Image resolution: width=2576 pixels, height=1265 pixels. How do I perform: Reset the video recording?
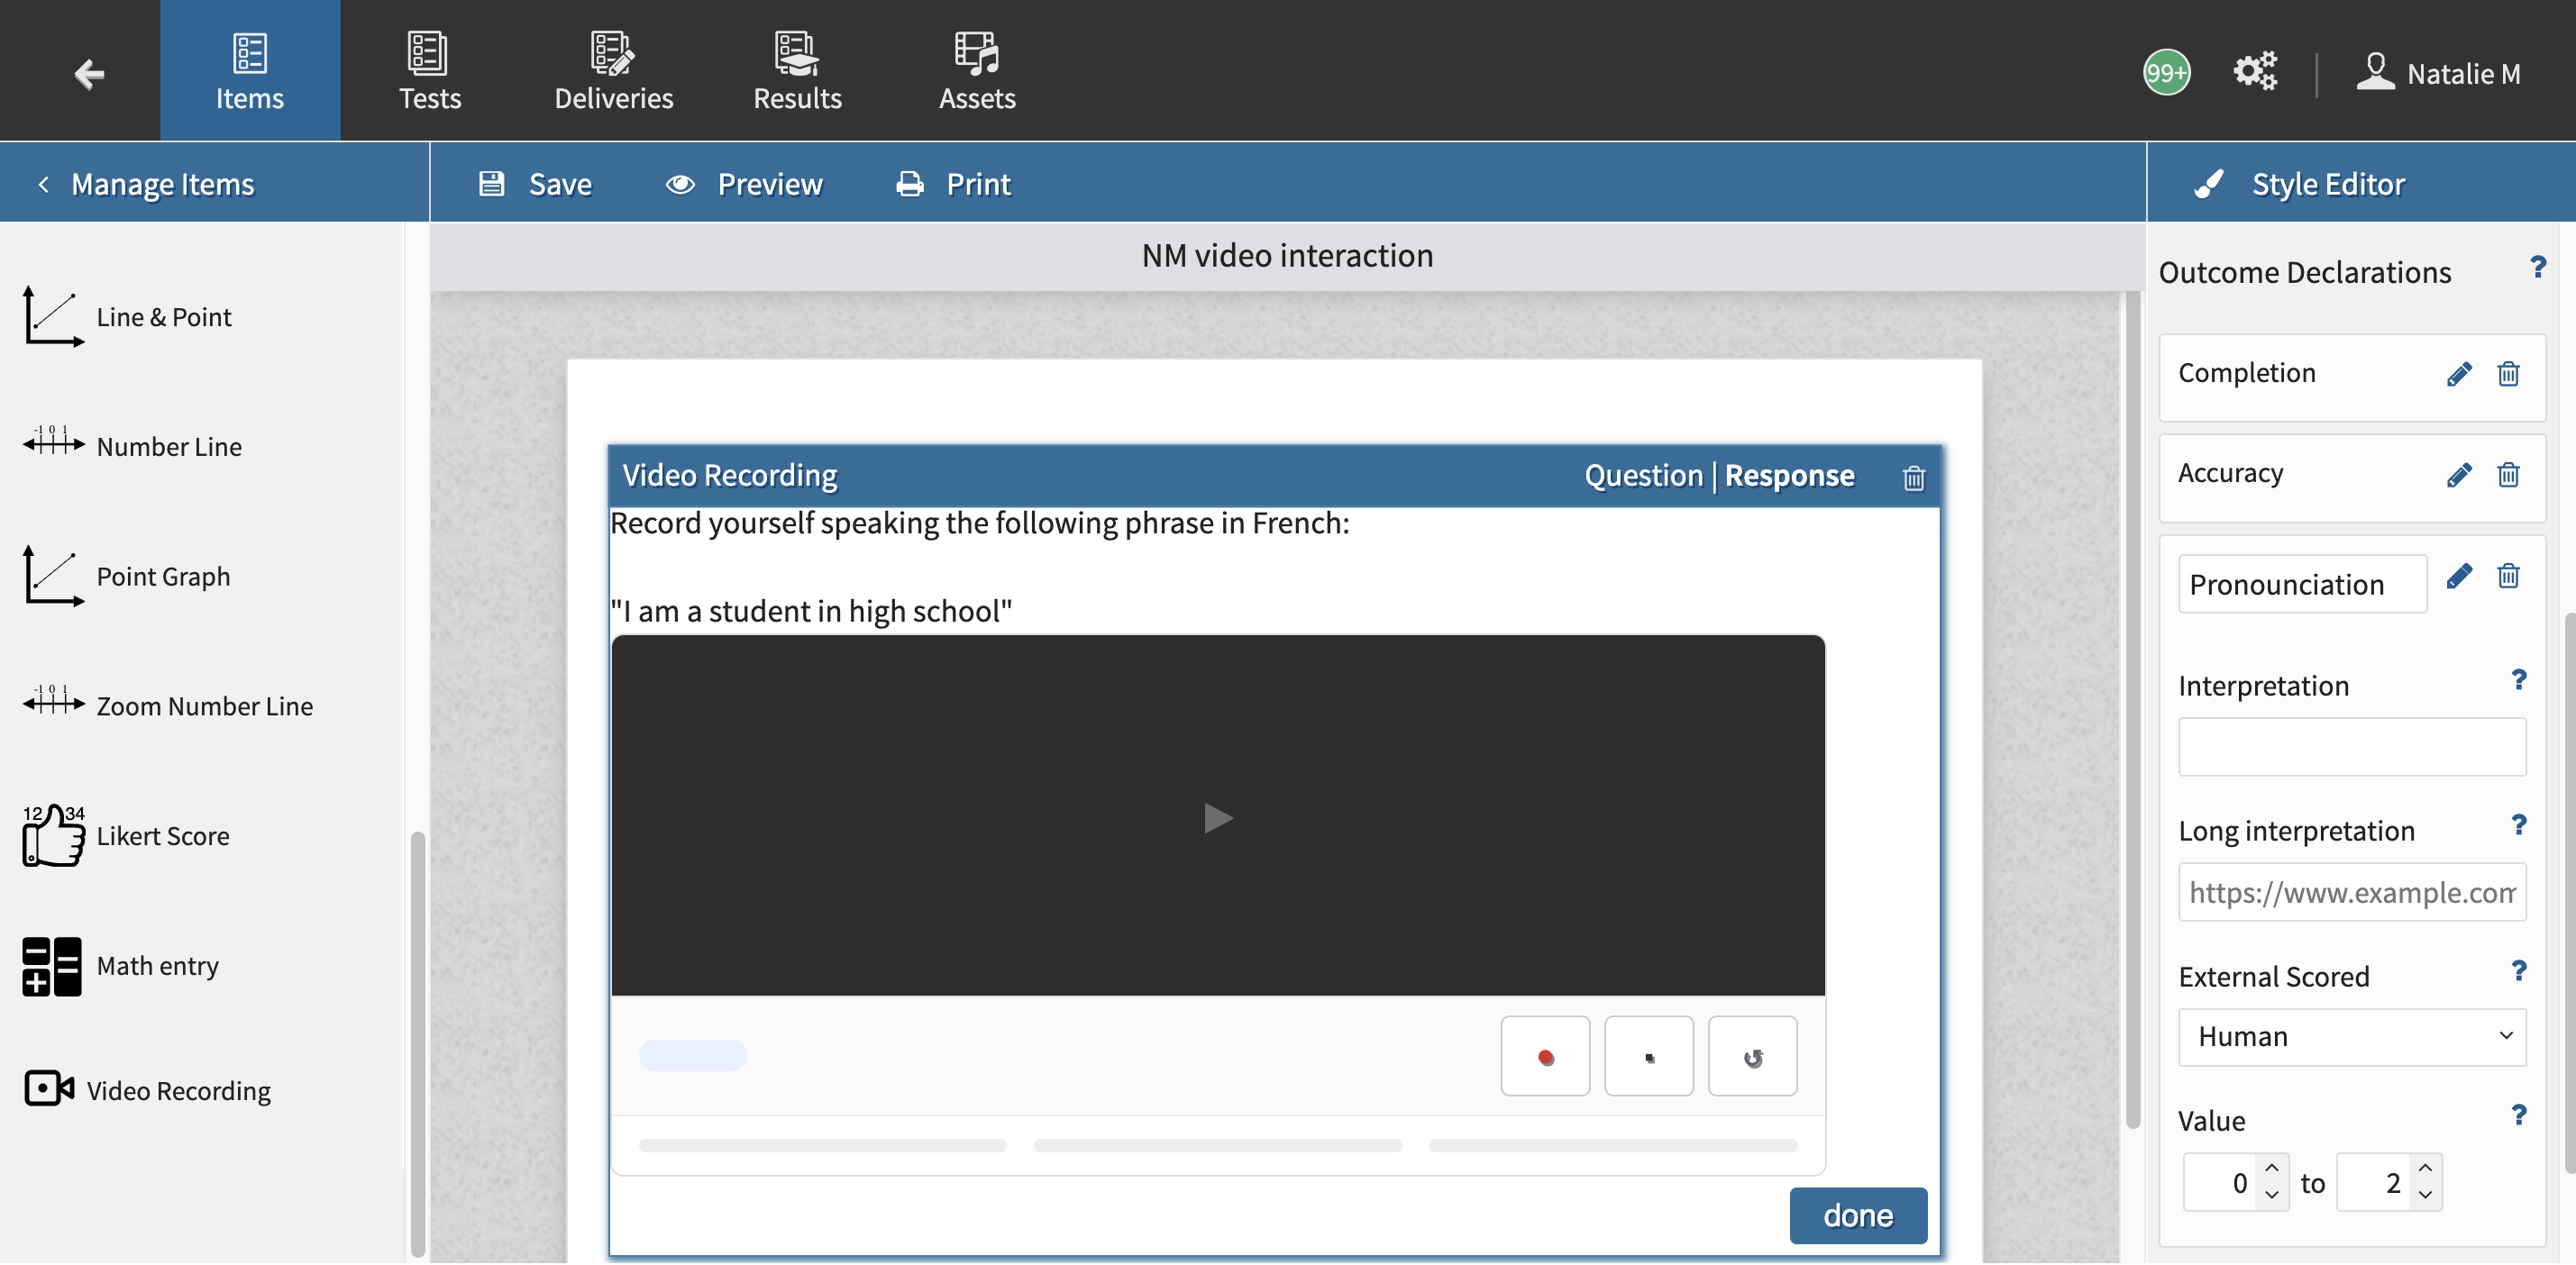[1753, 1056]
